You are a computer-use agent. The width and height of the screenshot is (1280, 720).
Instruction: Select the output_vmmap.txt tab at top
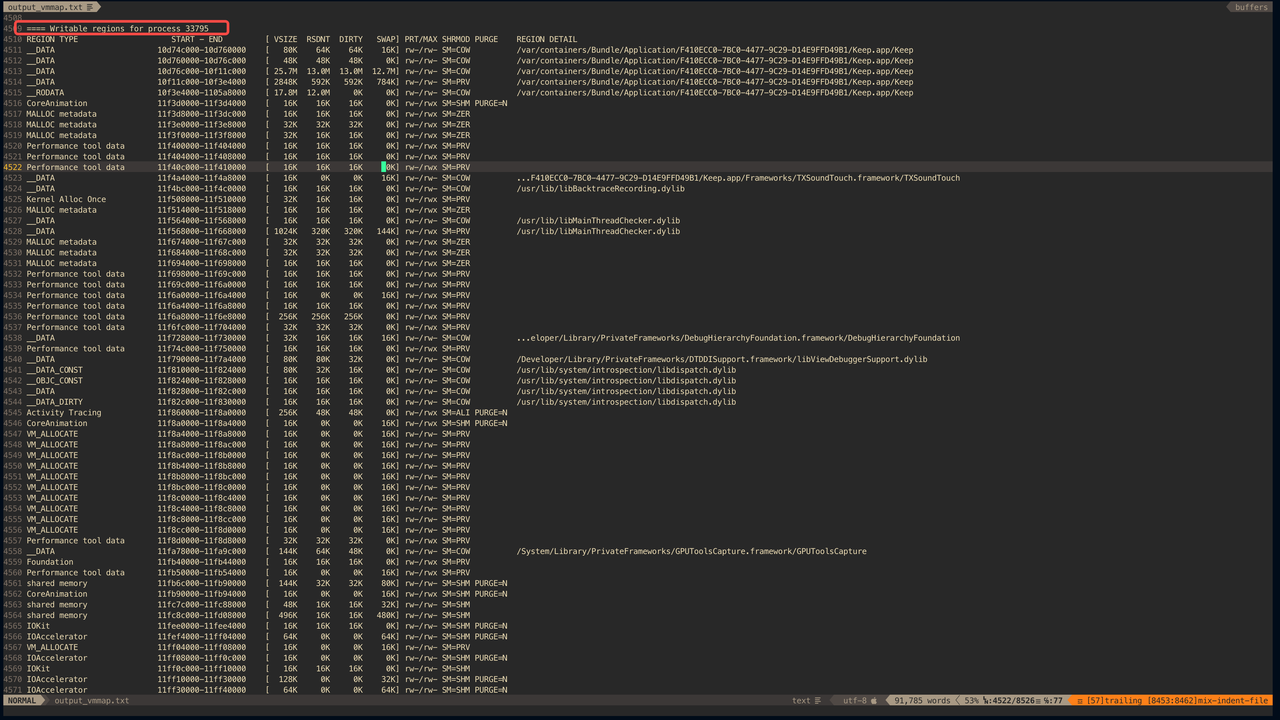pos(51,7)
